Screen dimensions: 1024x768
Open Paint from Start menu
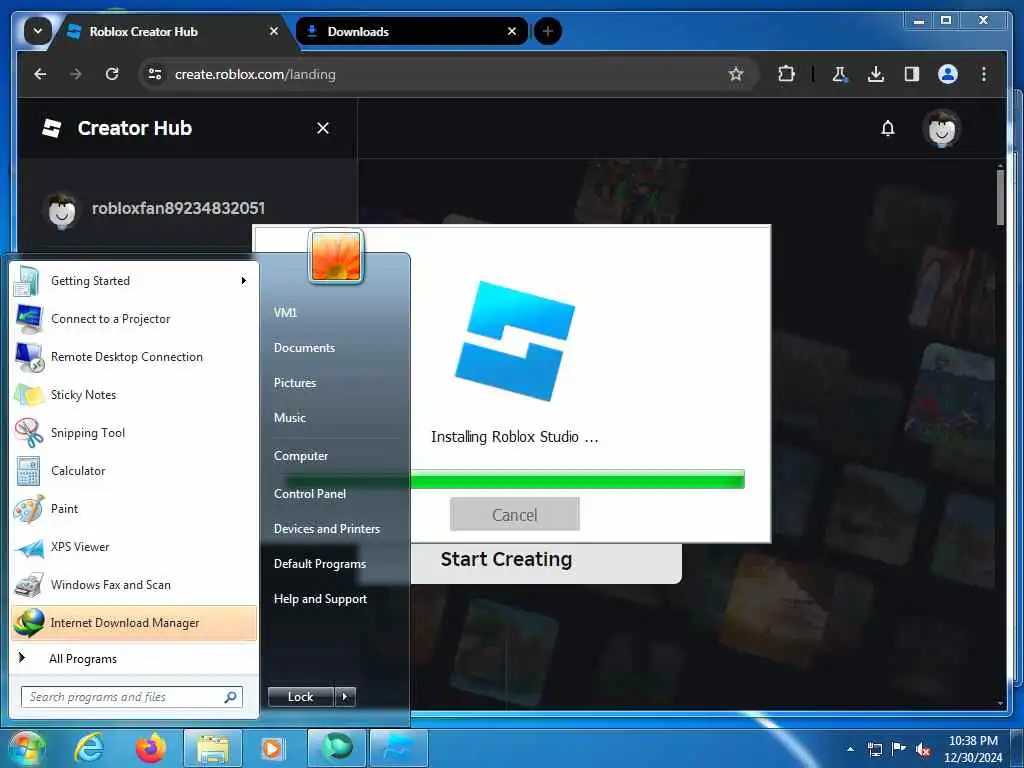coord(134,509)
